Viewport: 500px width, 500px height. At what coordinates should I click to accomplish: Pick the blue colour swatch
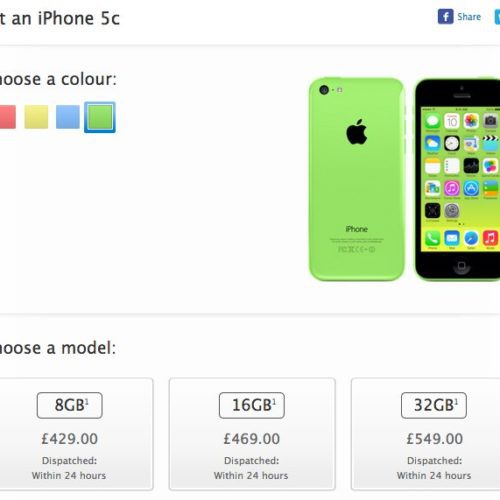pos(68,117)
